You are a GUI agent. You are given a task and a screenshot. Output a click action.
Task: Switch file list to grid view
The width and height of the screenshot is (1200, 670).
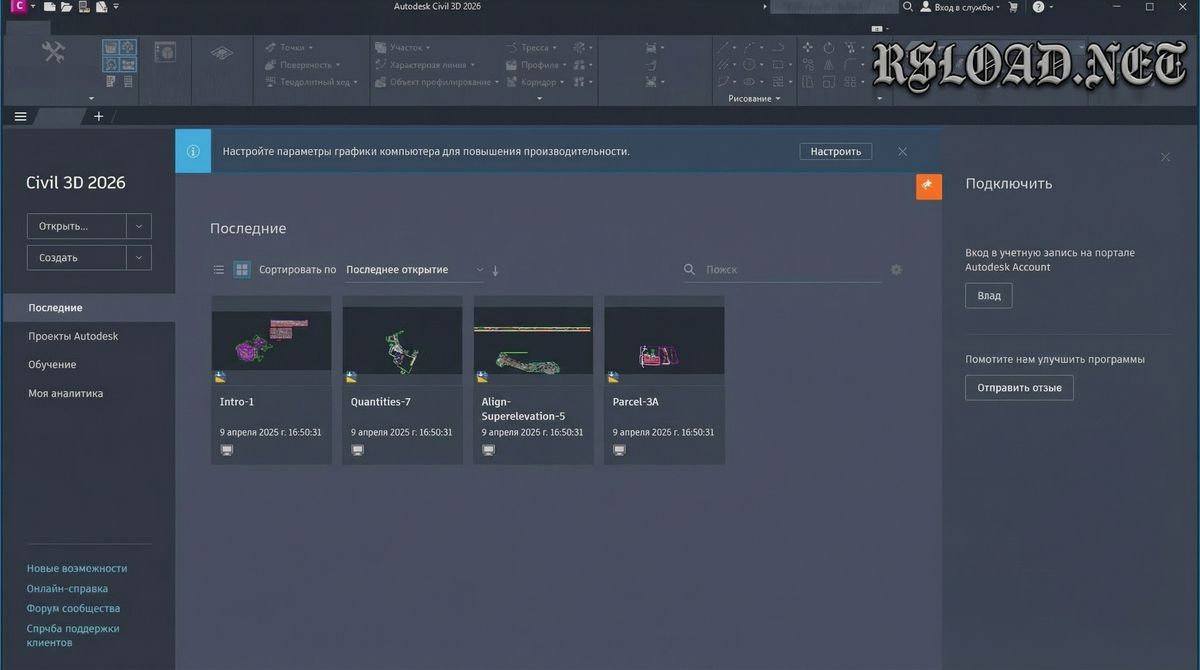point(242,269)
